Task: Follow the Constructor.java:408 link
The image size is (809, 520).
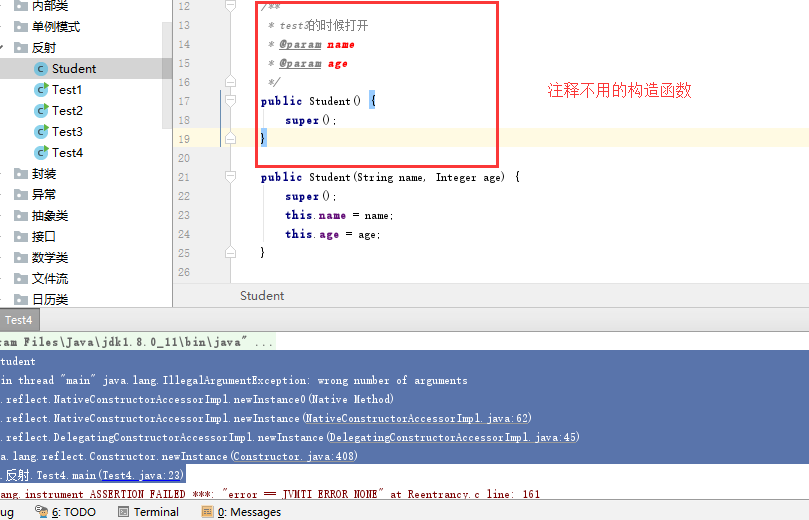Action: click(x=294, y=456)
